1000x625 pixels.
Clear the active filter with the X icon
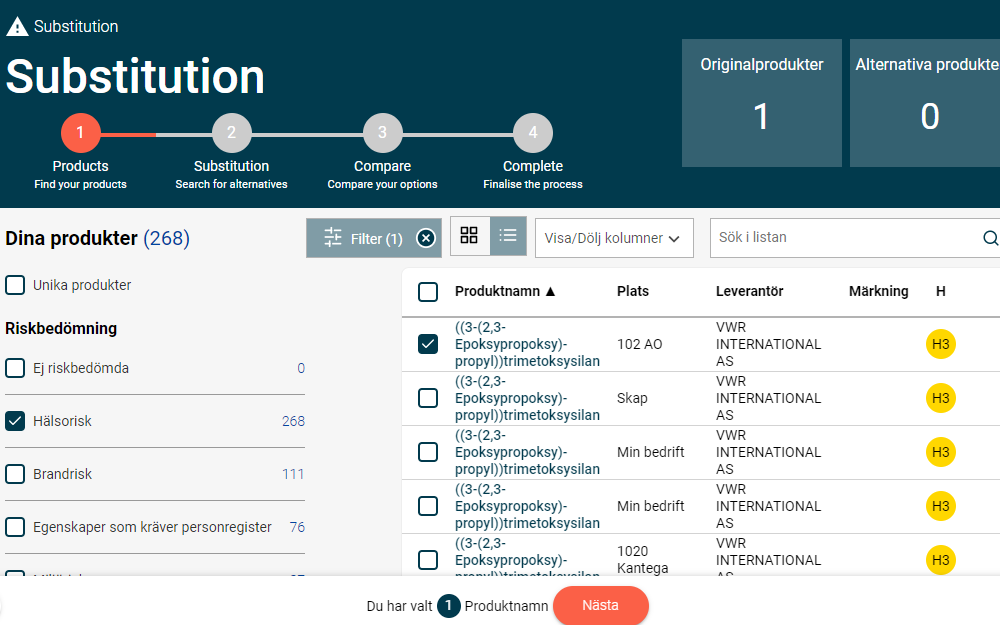425,239
